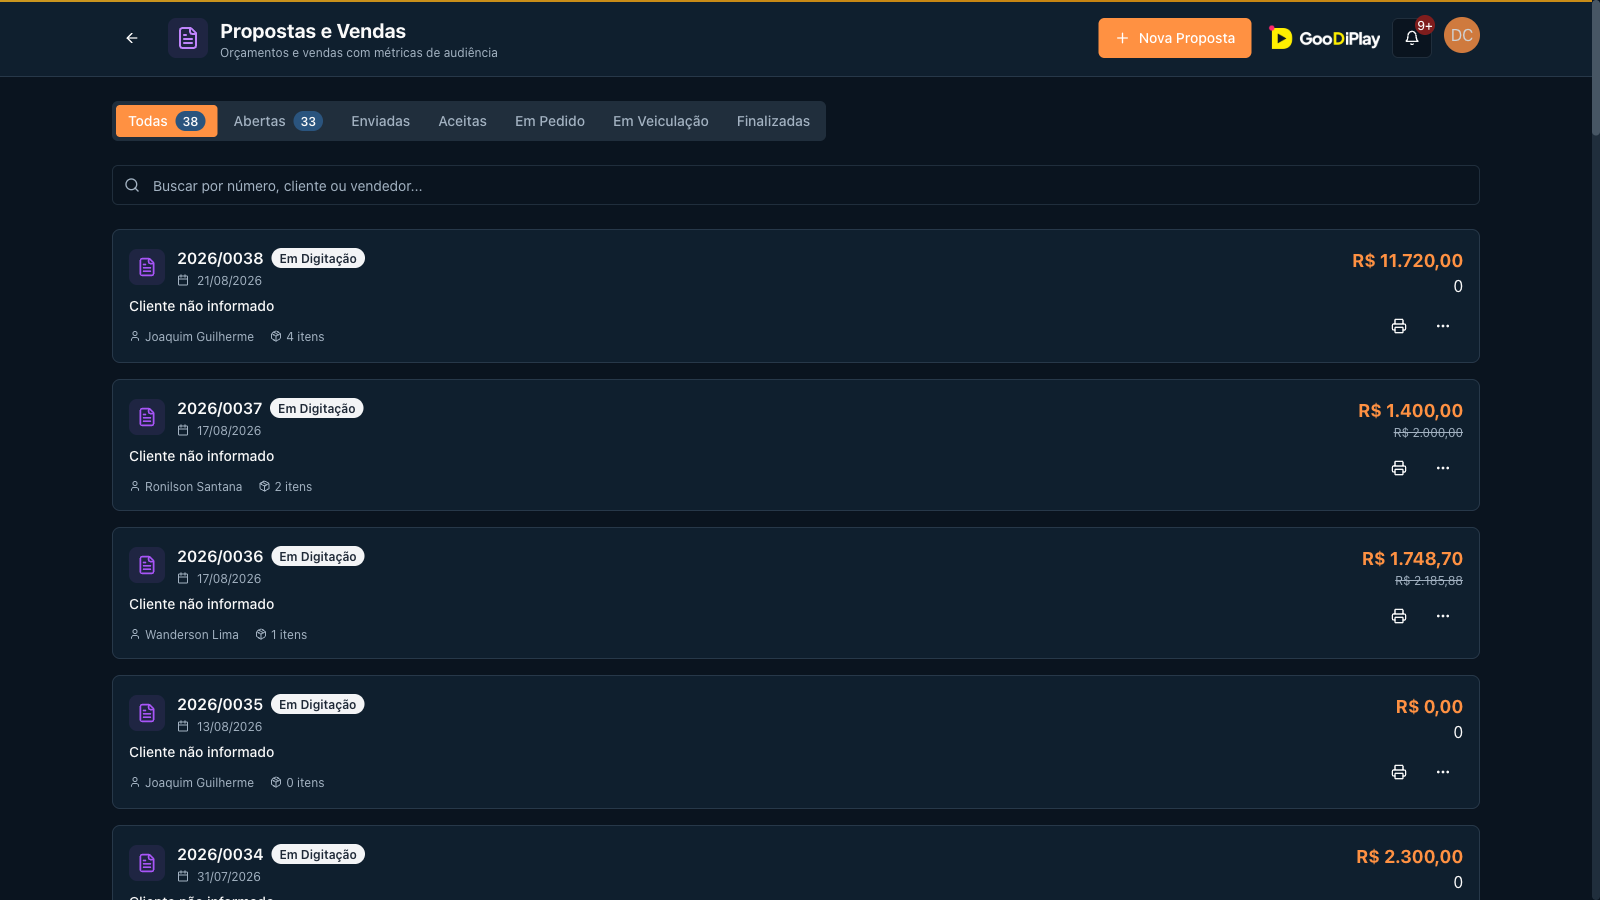Open proposal number 2026/0036
The image size is (1600, 900).
(220, 556)
